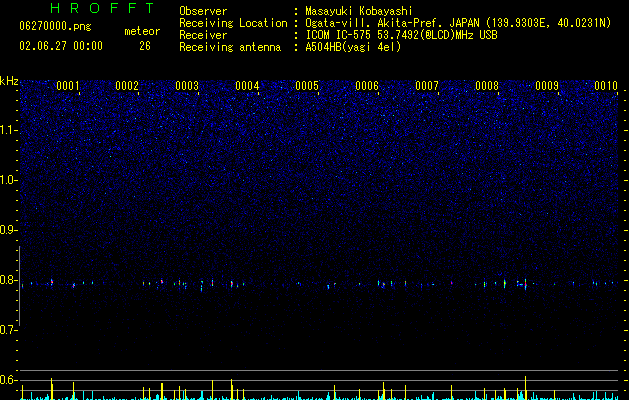Screen dimensions: 629x400
Task: Click time marker 0005
Action: [307, 86]
